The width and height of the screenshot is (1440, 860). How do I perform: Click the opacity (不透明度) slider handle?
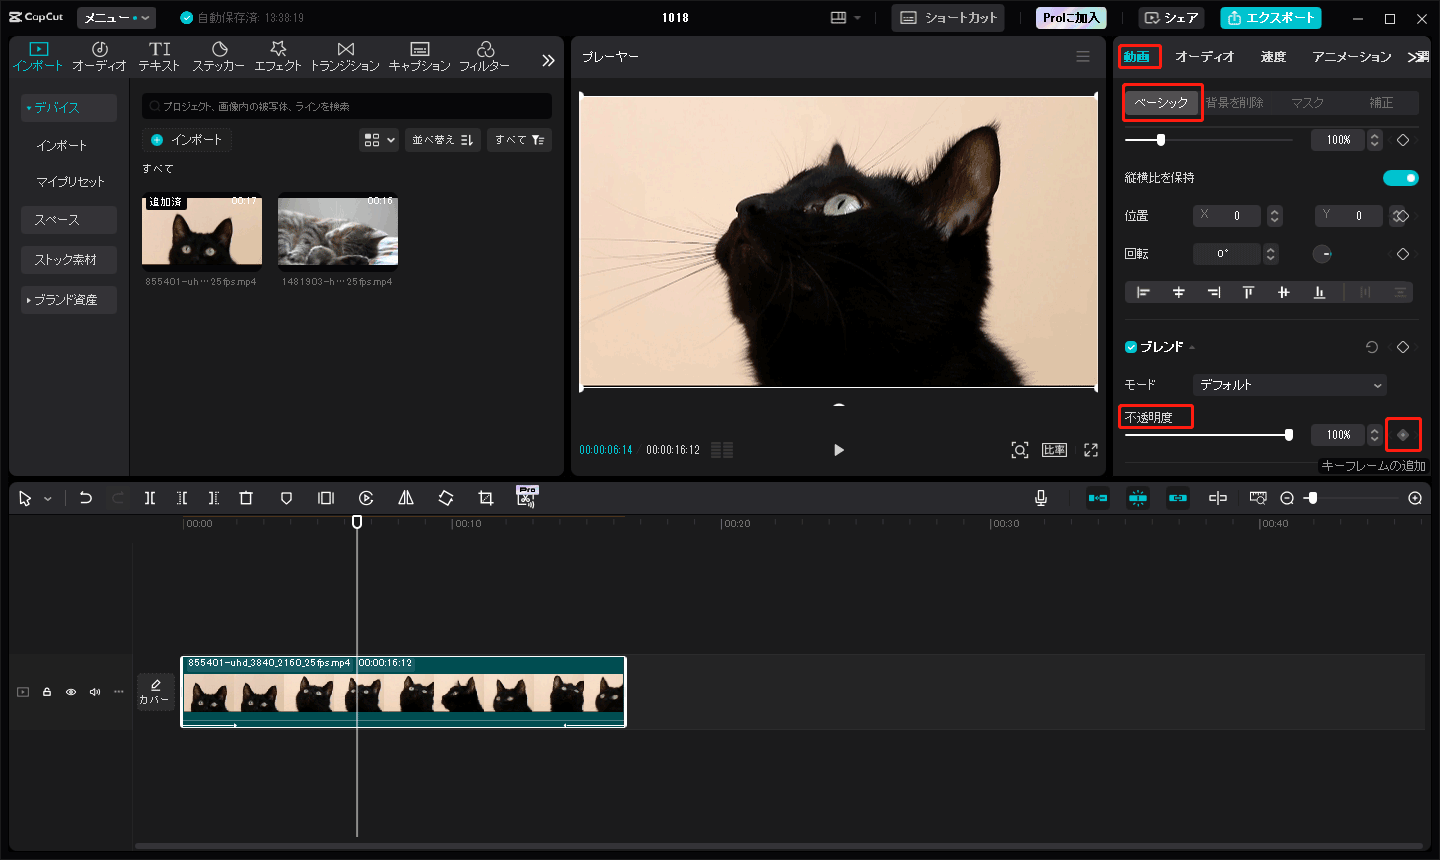(1289, 435)
